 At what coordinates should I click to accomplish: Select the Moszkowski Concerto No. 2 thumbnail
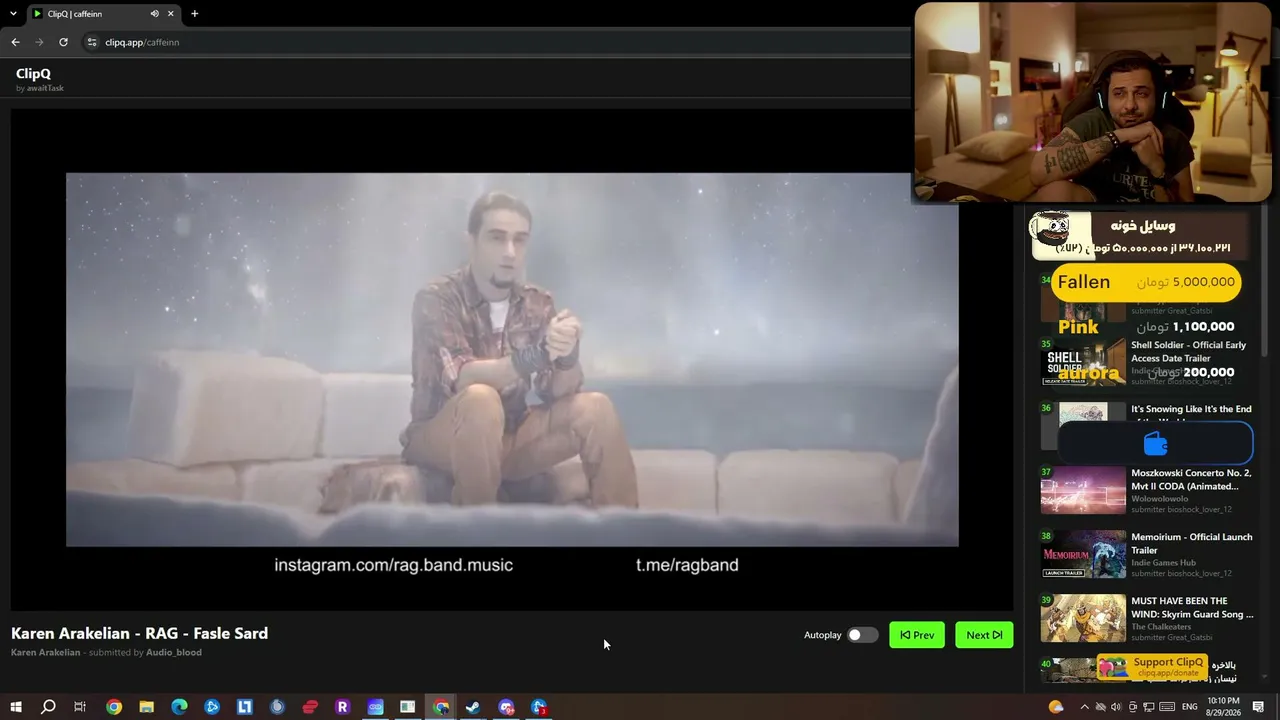point(1083,490)
